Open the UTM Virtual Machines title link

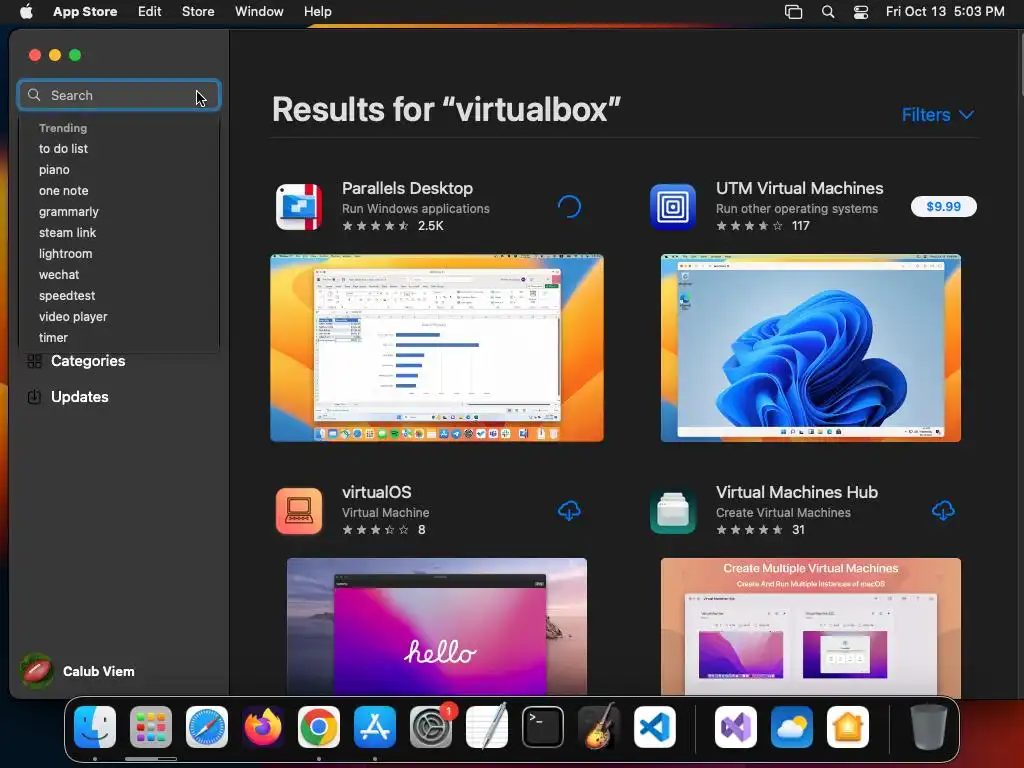pos(799,188)
